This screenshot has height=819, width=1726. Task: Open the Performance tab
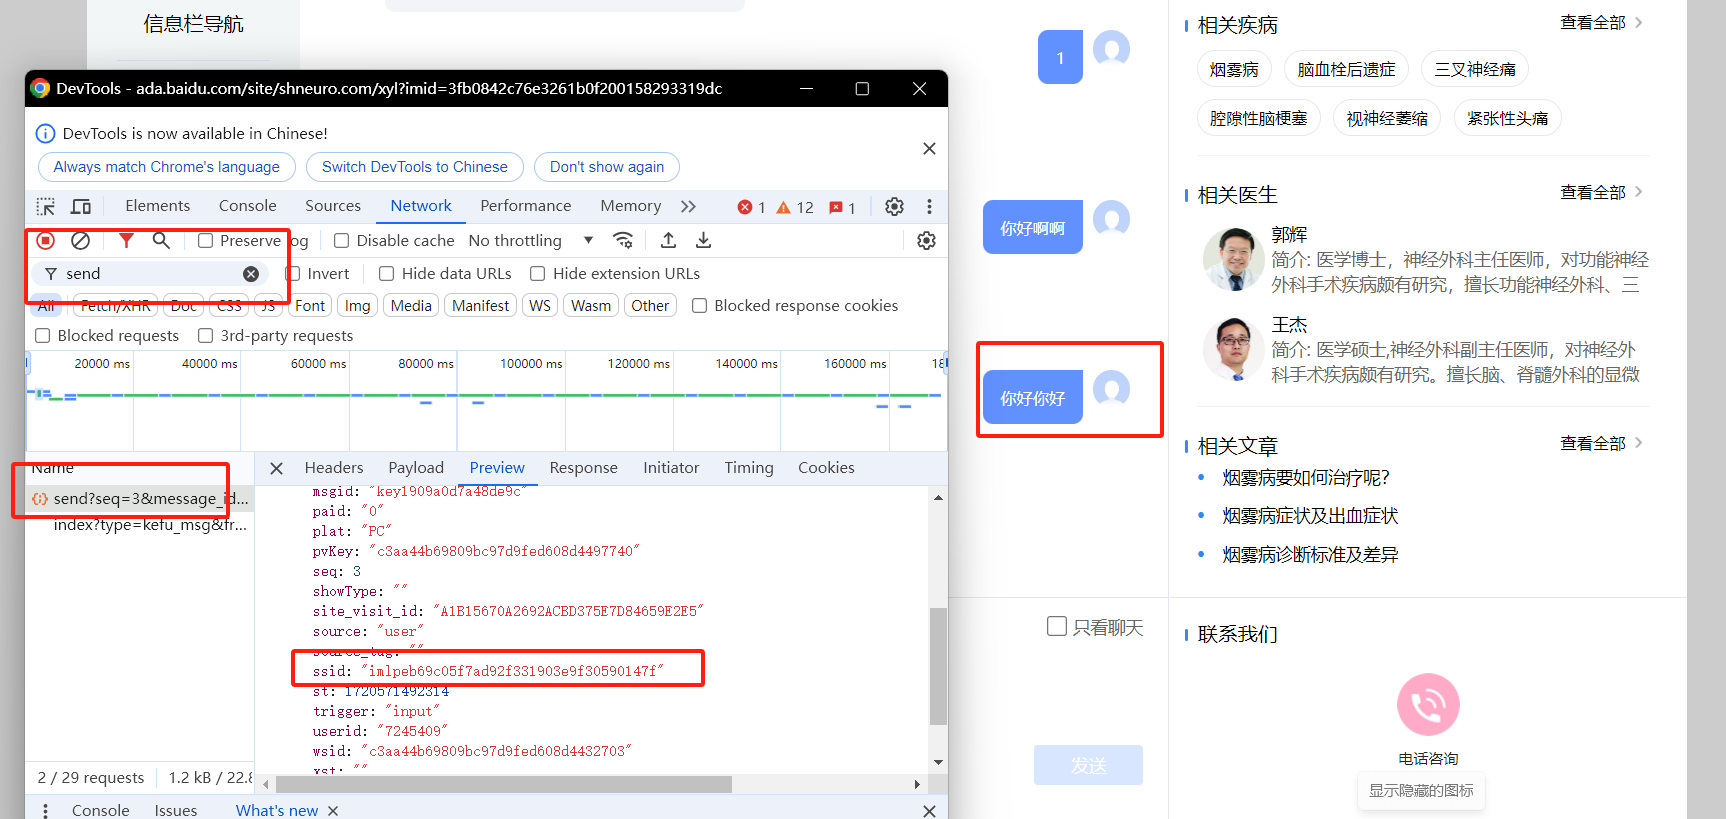(x=526, y=206)
